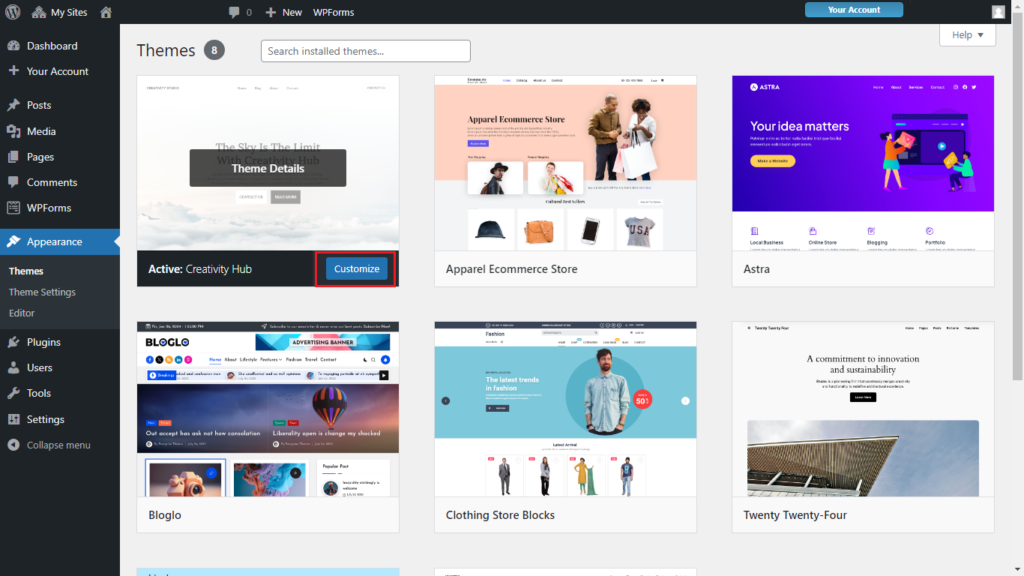Click the Plugins plug icon in sidebar
The image size is (1024, 576).
[x=13, y=342]
